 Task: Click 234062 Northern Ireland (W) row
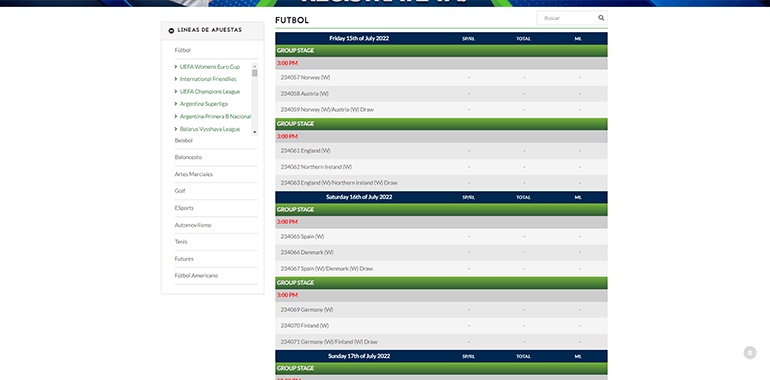click(x=441, y=167)
